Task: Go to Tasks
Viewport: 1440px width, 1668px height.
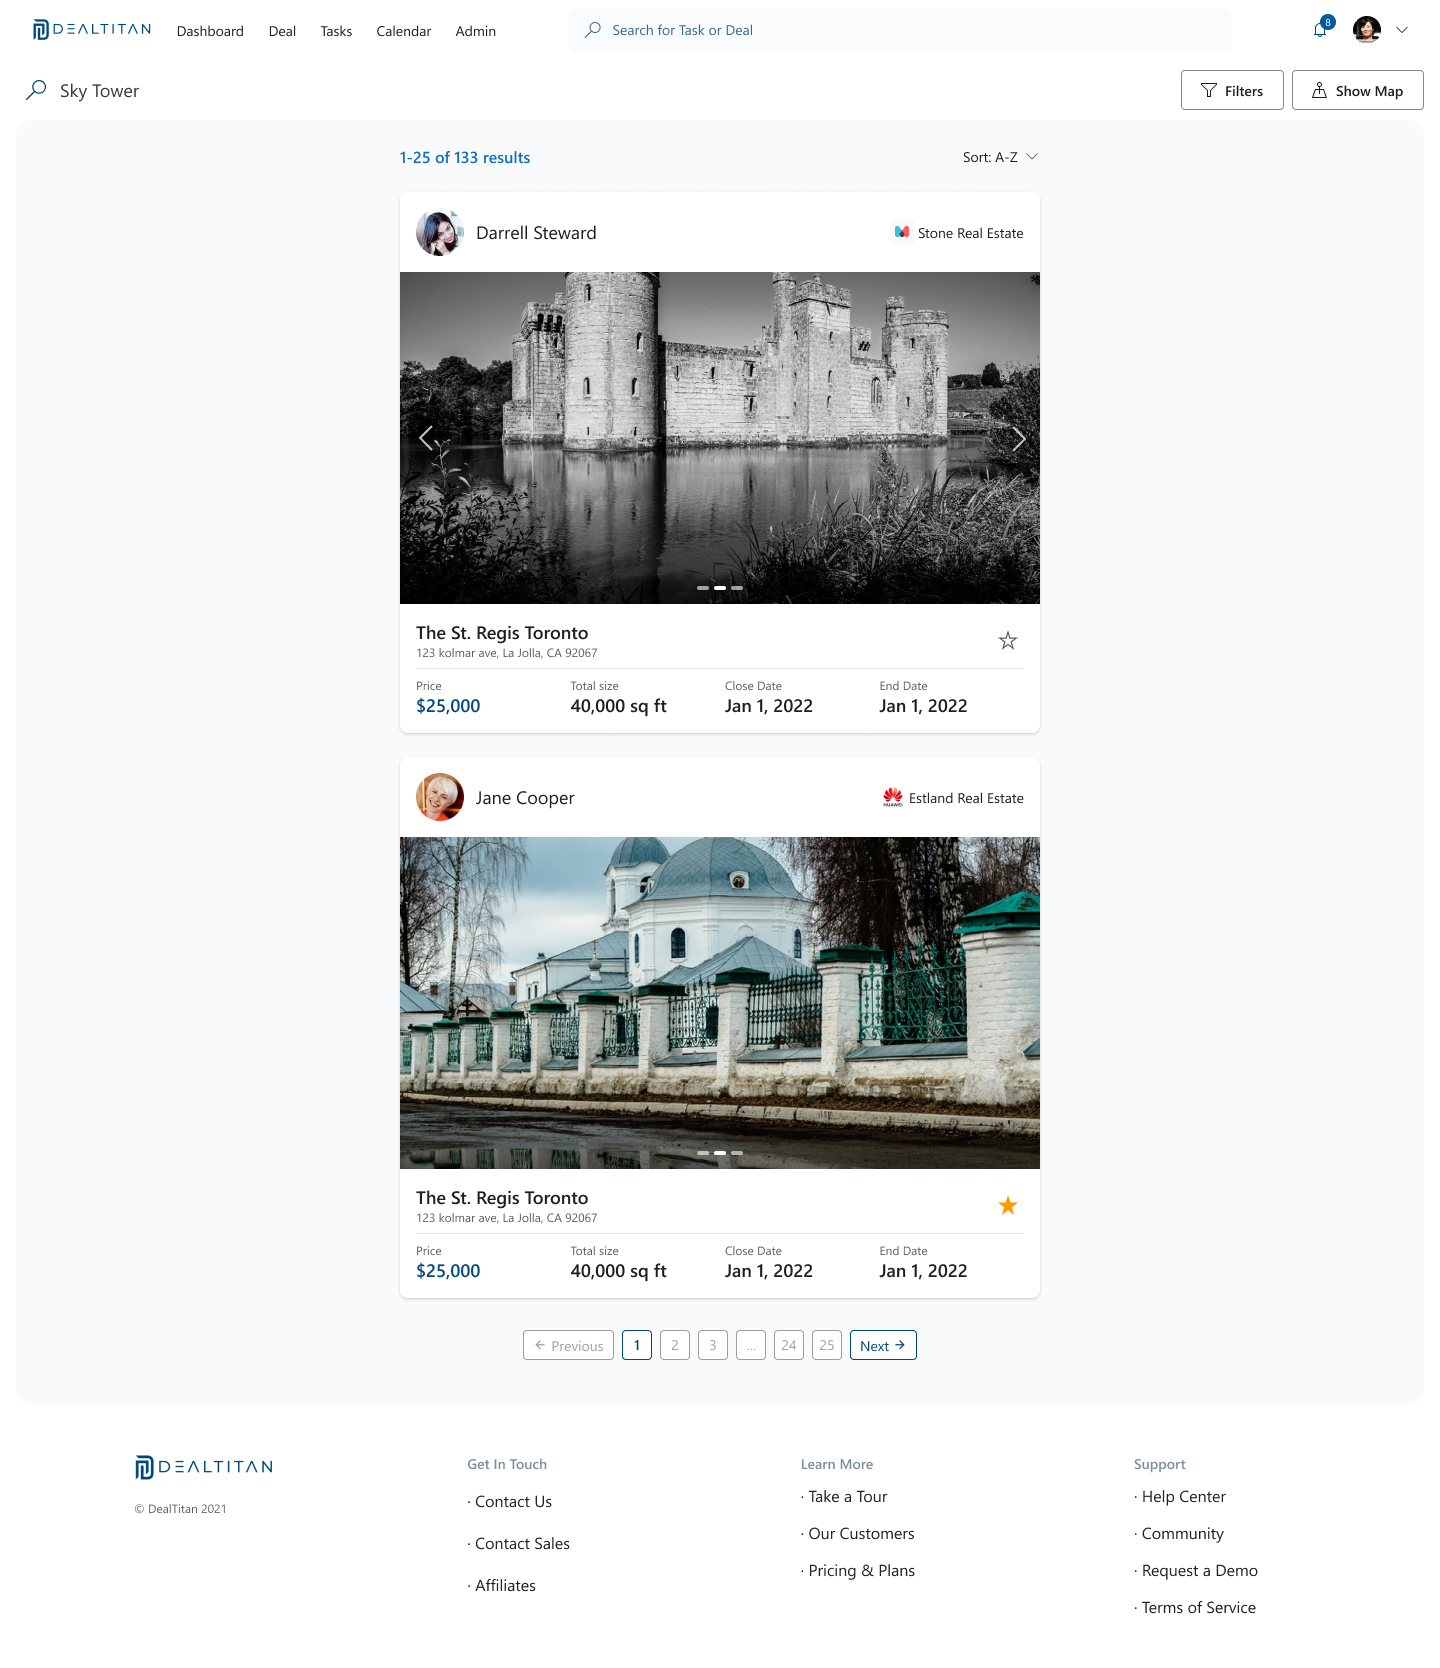Action: click(x=336, y=31)
